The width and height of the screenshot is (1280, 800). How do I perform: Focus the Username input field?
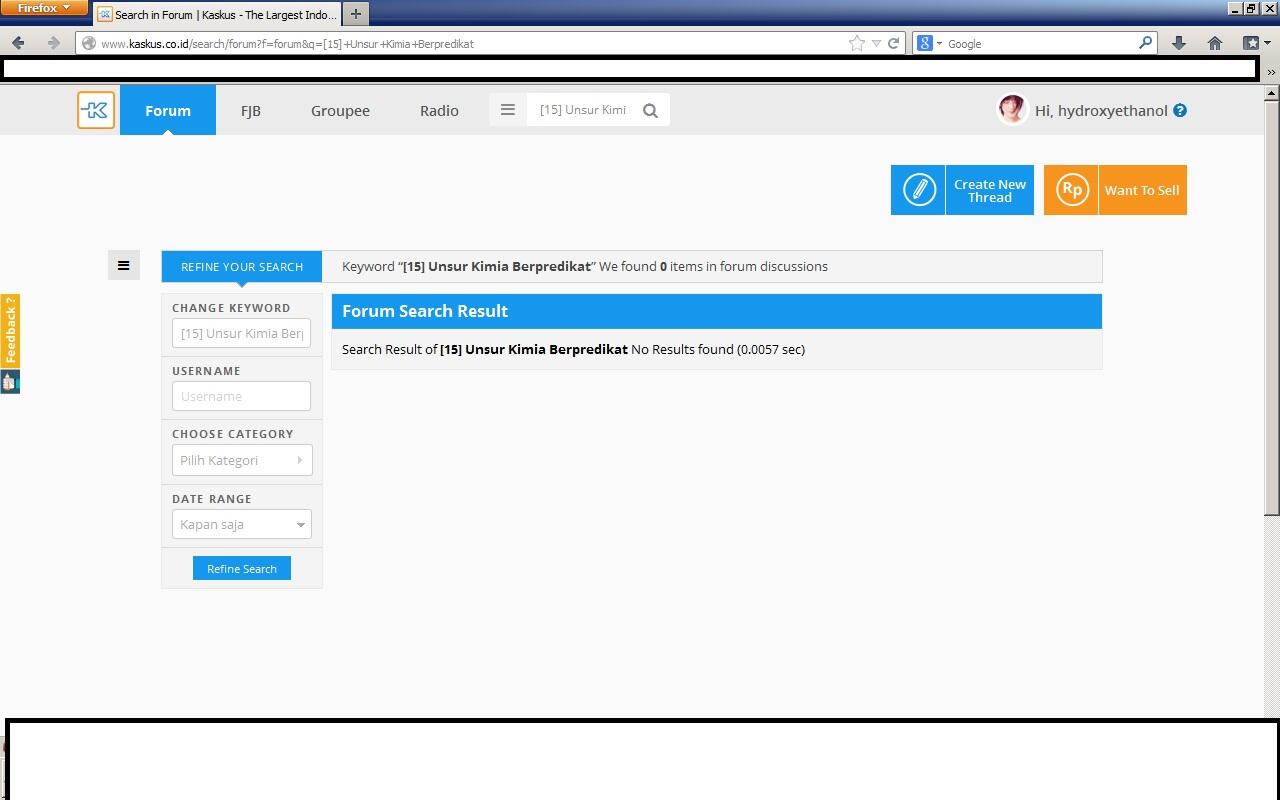[241, 396]
